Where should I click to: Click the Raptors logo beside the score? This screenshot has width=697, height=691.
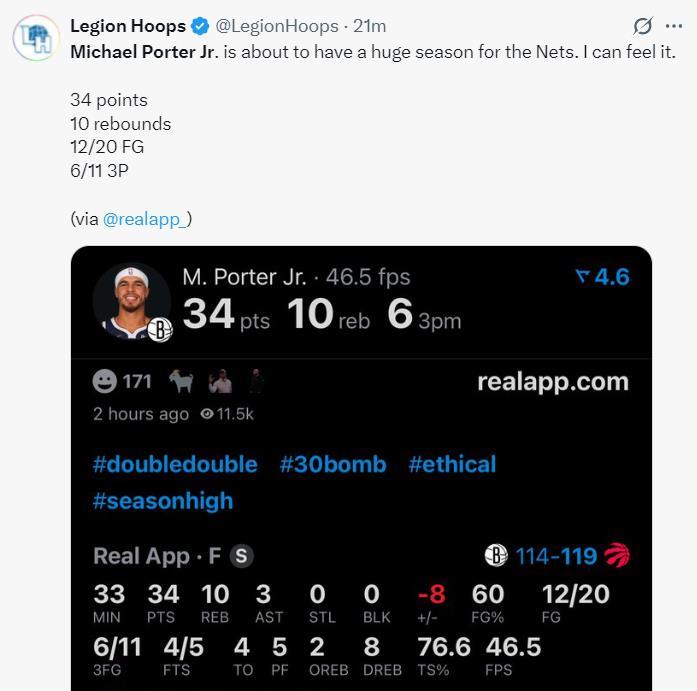(x=617, y=556)
